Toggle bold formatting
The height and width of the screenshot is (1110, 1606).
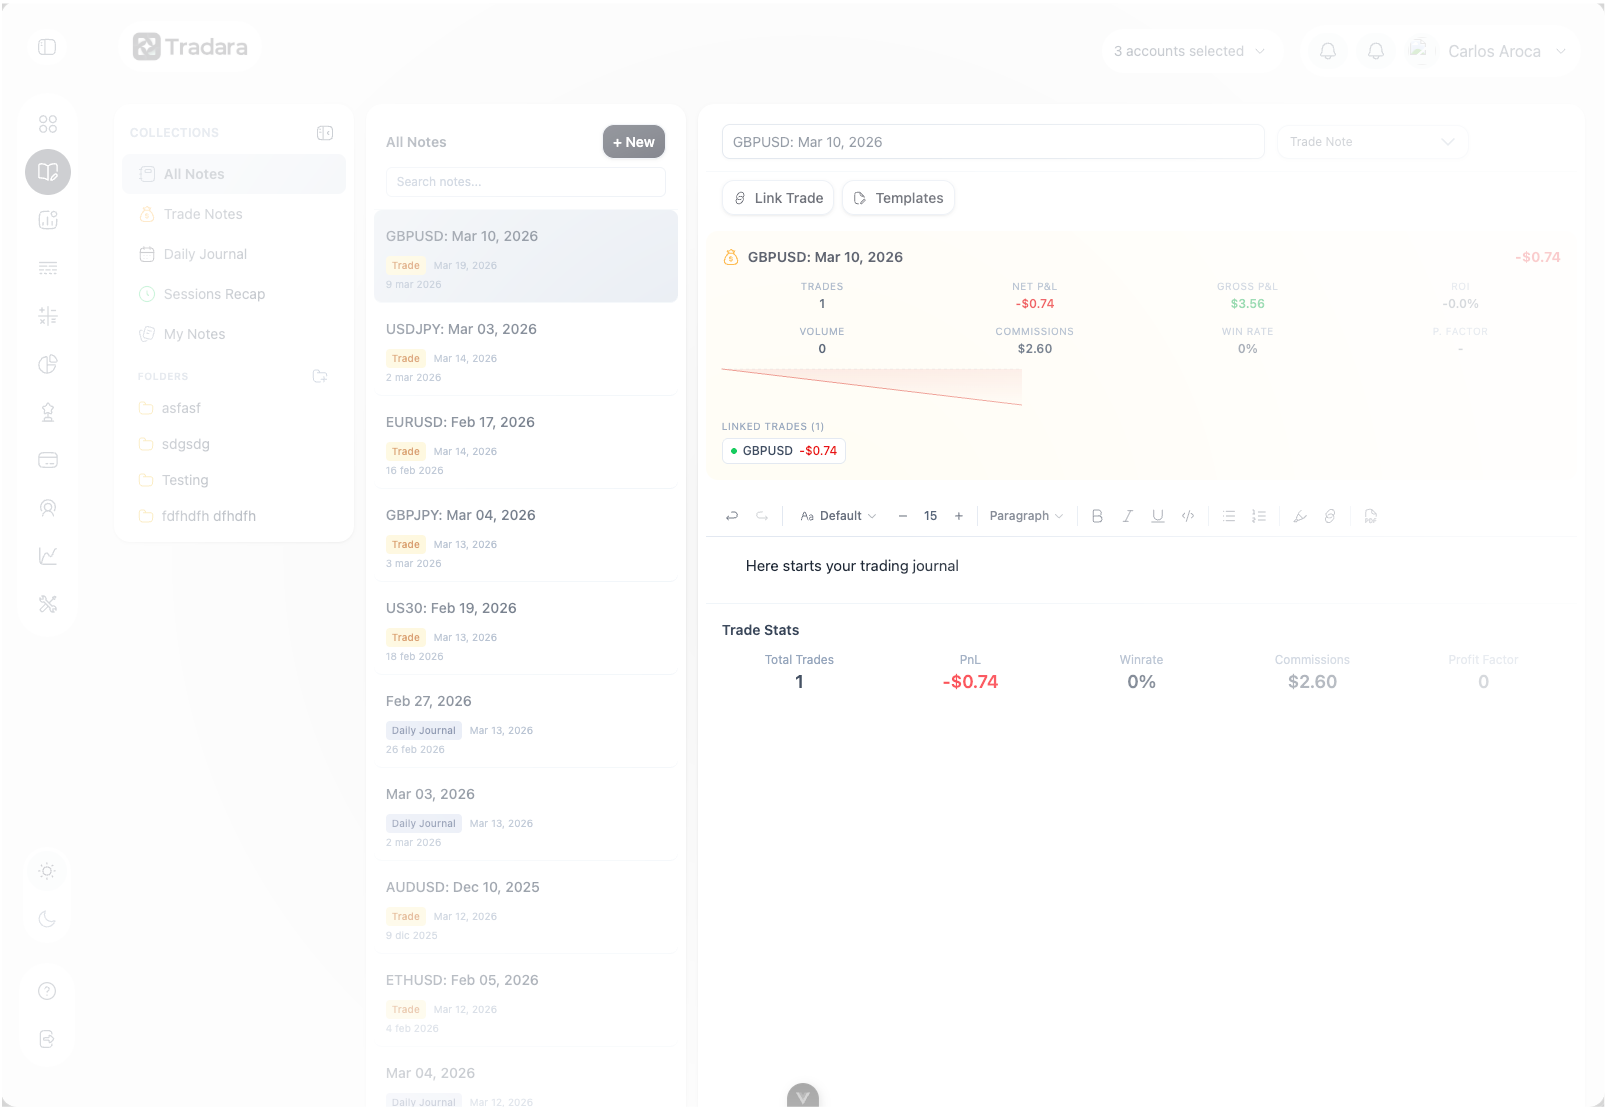click(1097, 516)
